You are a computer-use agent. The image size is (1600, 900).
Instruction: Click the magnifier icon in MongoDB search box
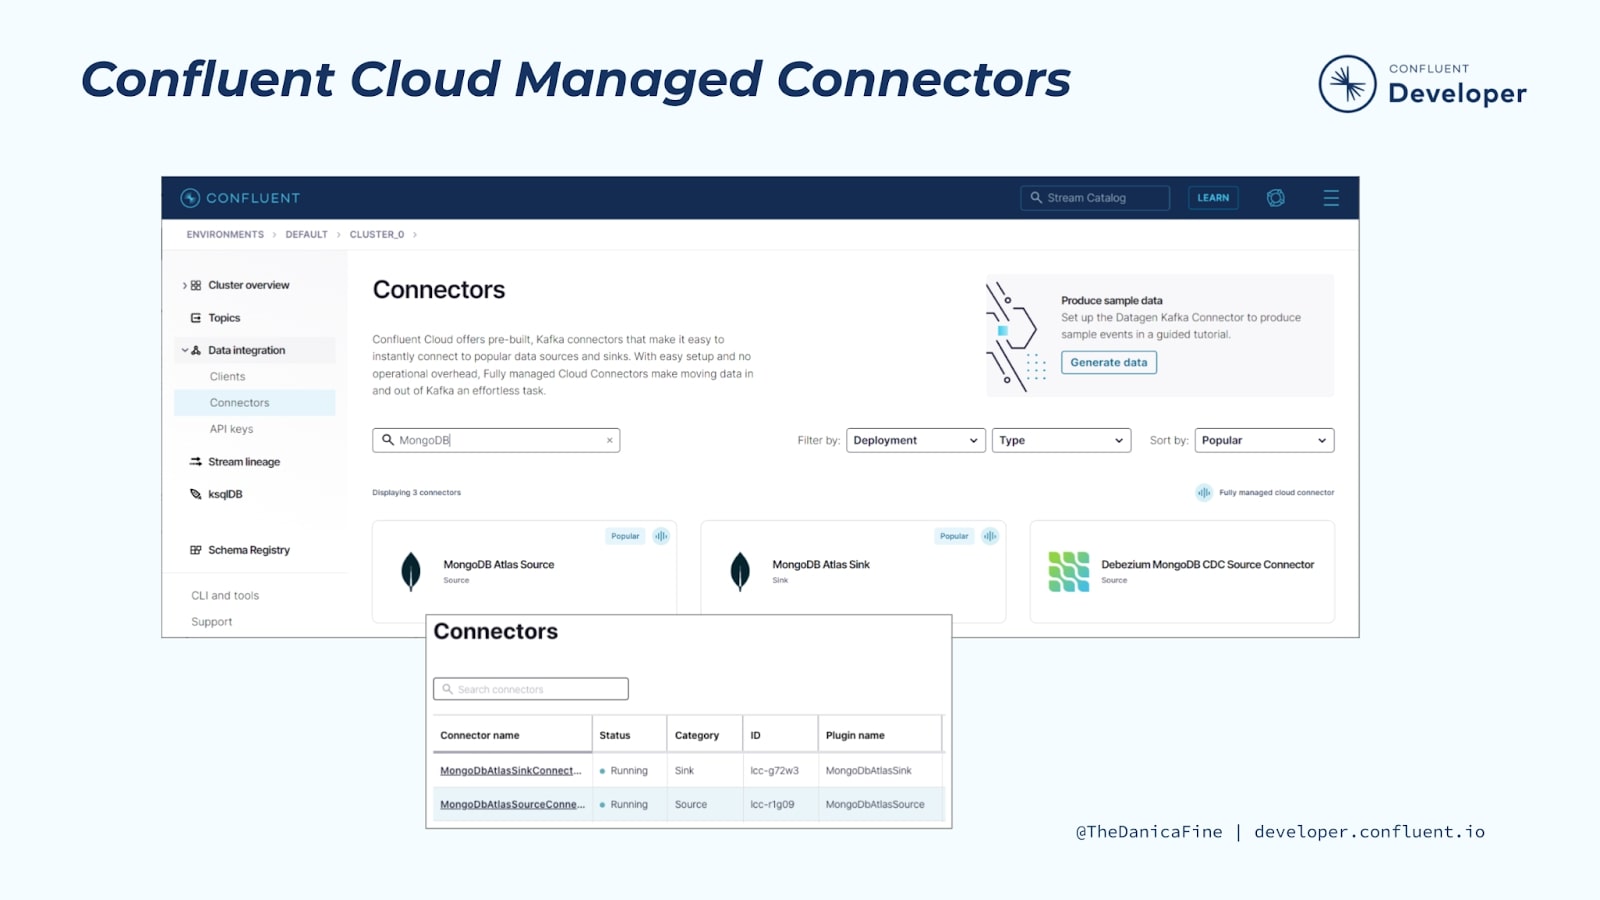pyautogui.click(x=388, y=440)
